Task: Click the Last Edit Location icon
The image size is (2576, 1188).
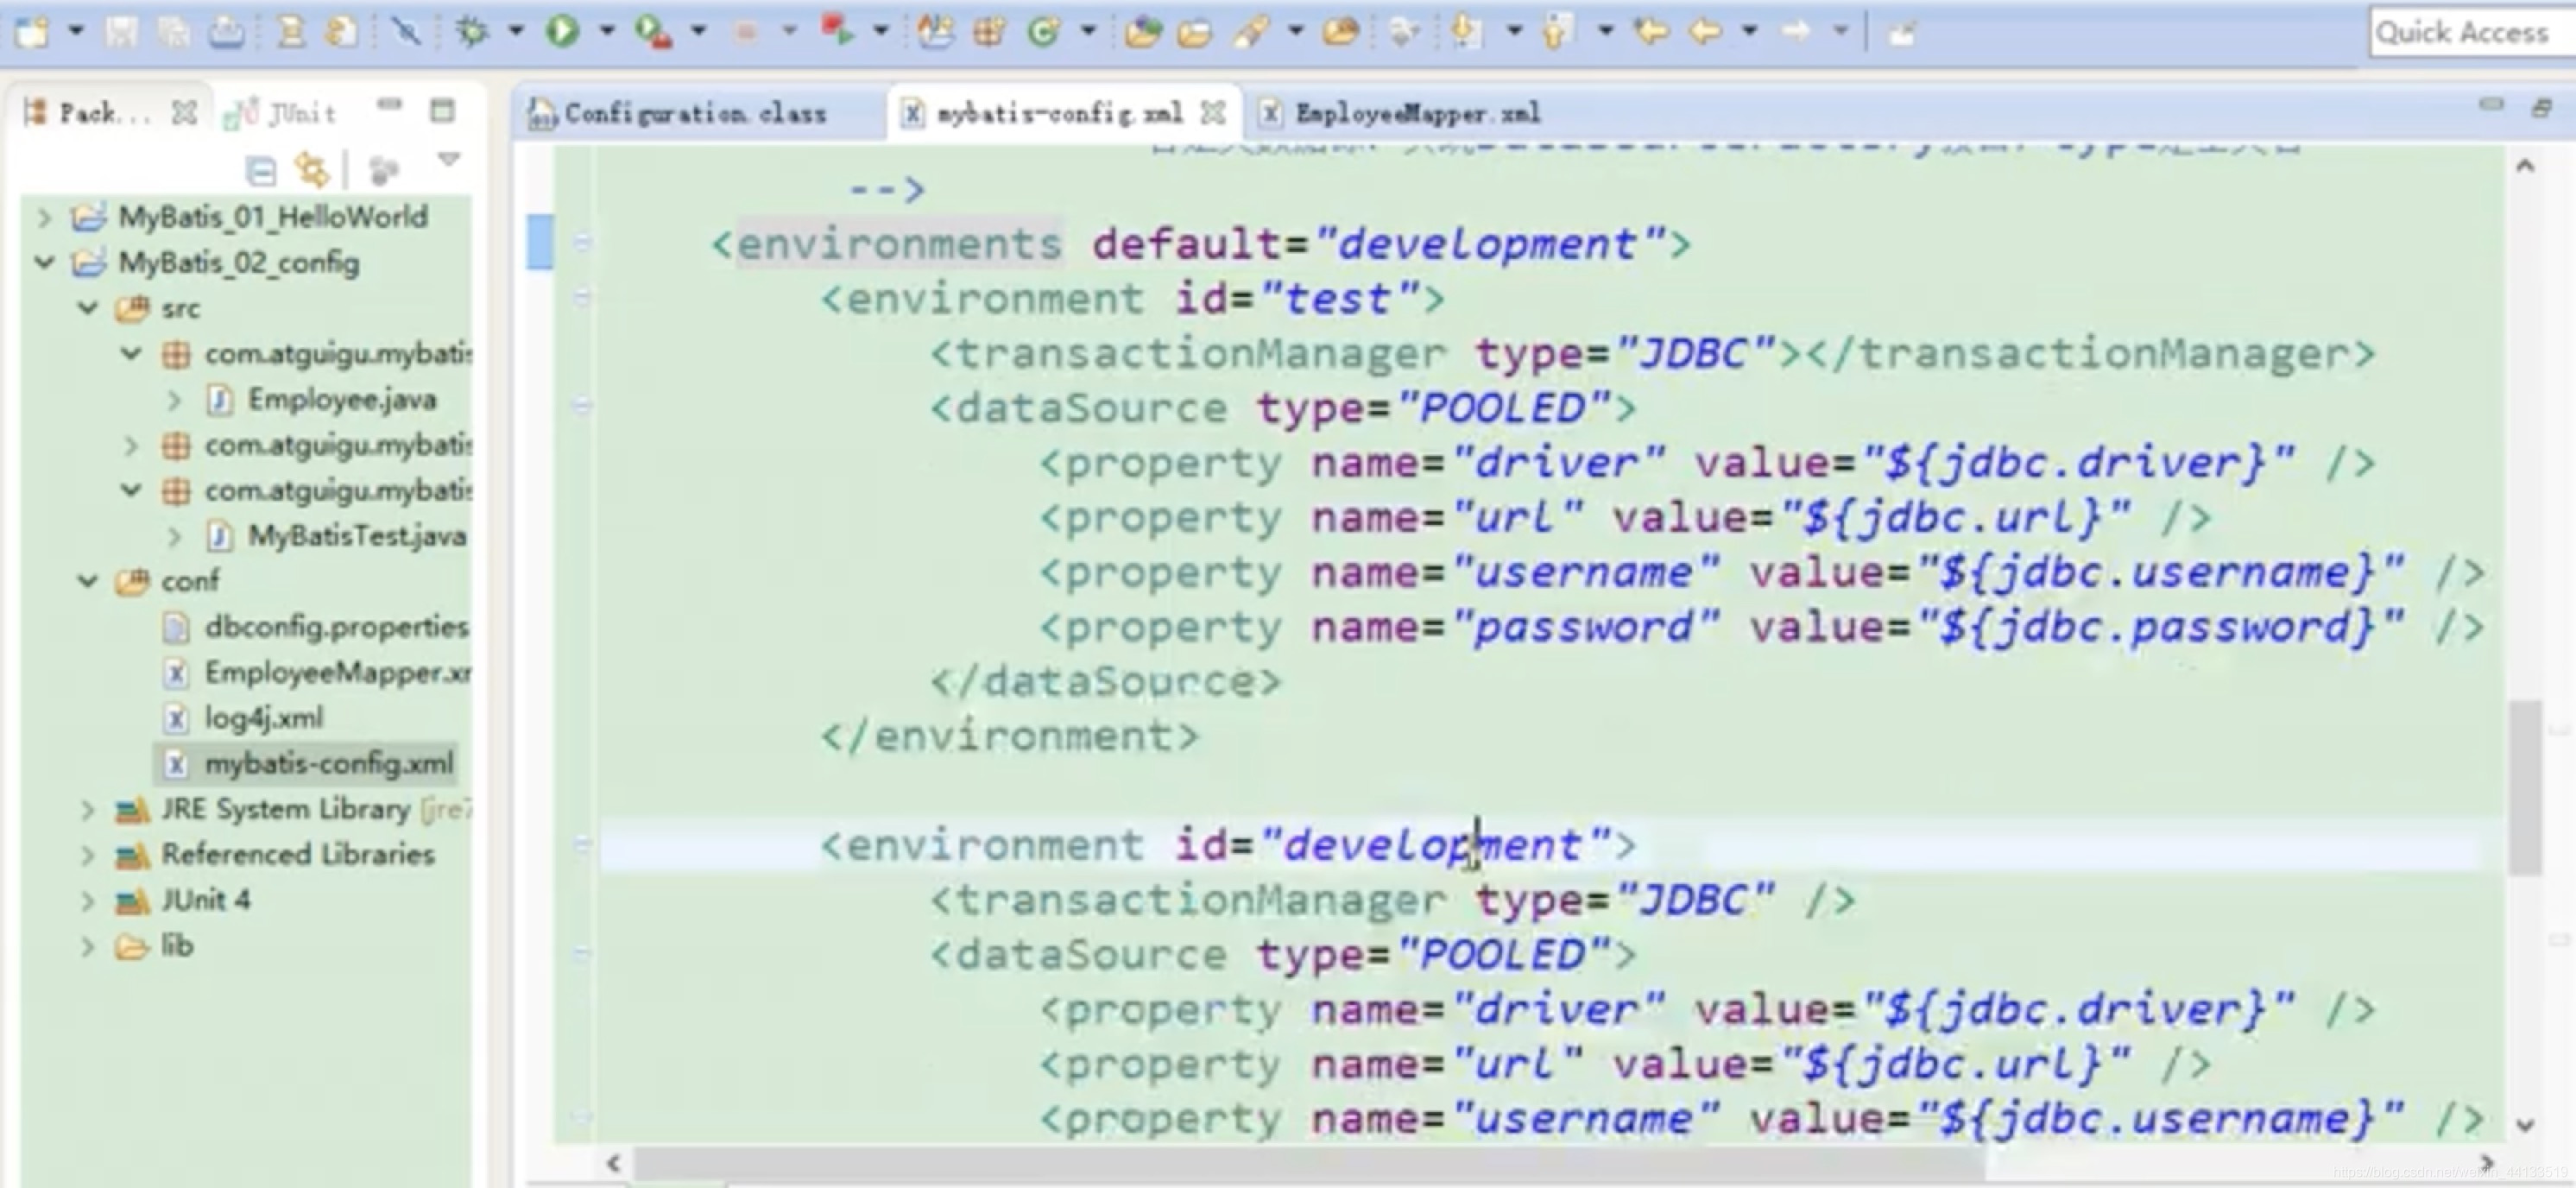Action: pyautogui.click(x=1651, y=32)
